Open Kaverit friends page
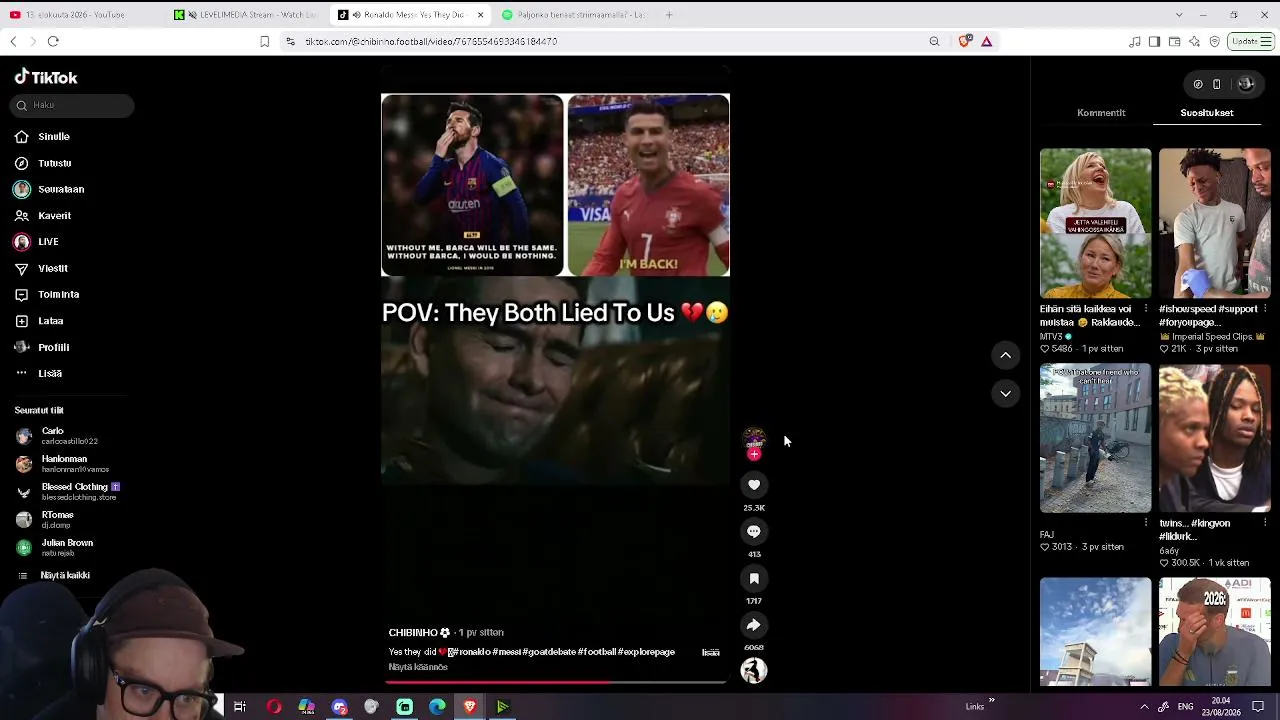 pos(43,215)
